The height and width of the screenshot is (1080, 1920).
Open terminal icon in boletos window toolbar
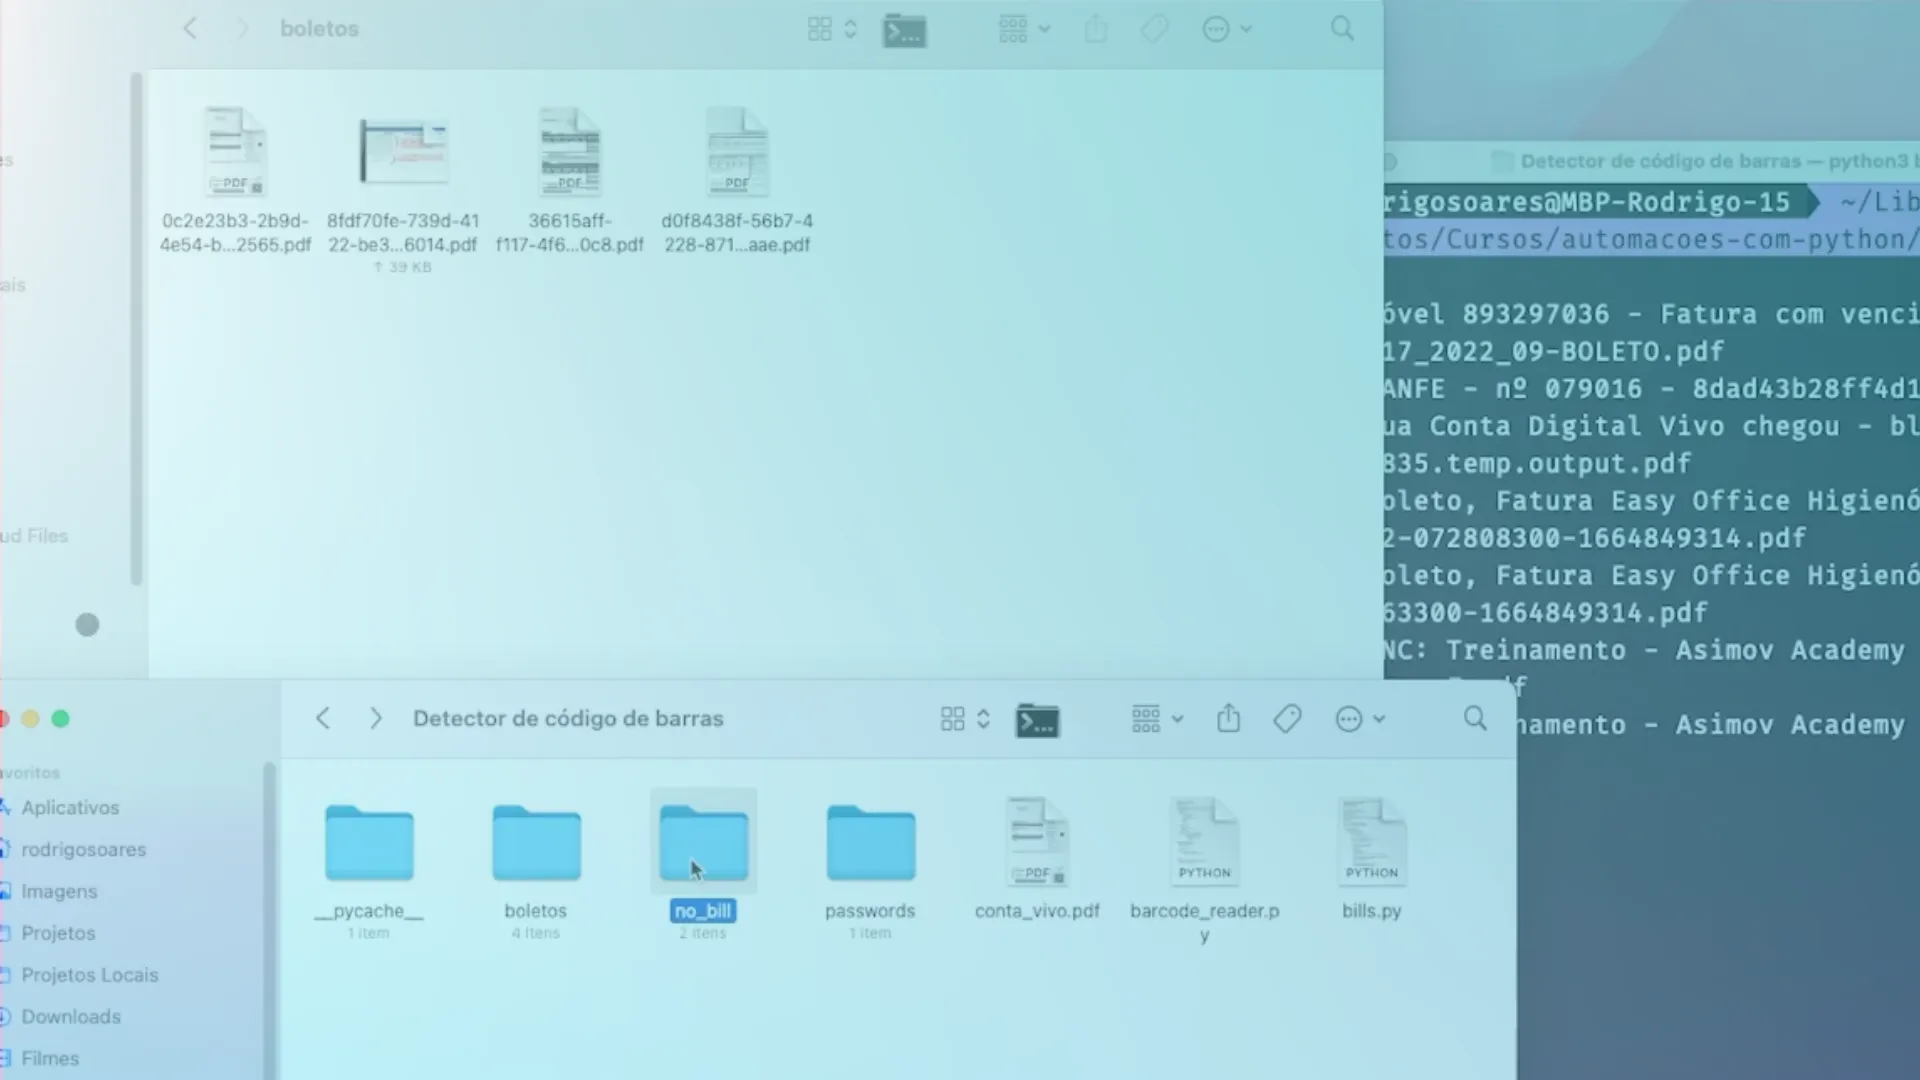pos(904,31)
